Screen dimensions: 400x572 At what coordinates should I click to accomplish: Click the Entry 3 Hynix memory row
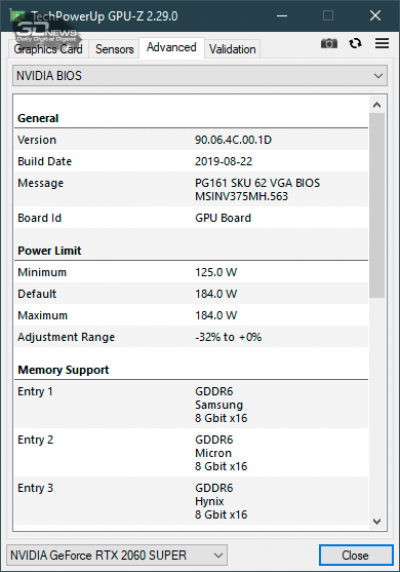tap(191, 500)
